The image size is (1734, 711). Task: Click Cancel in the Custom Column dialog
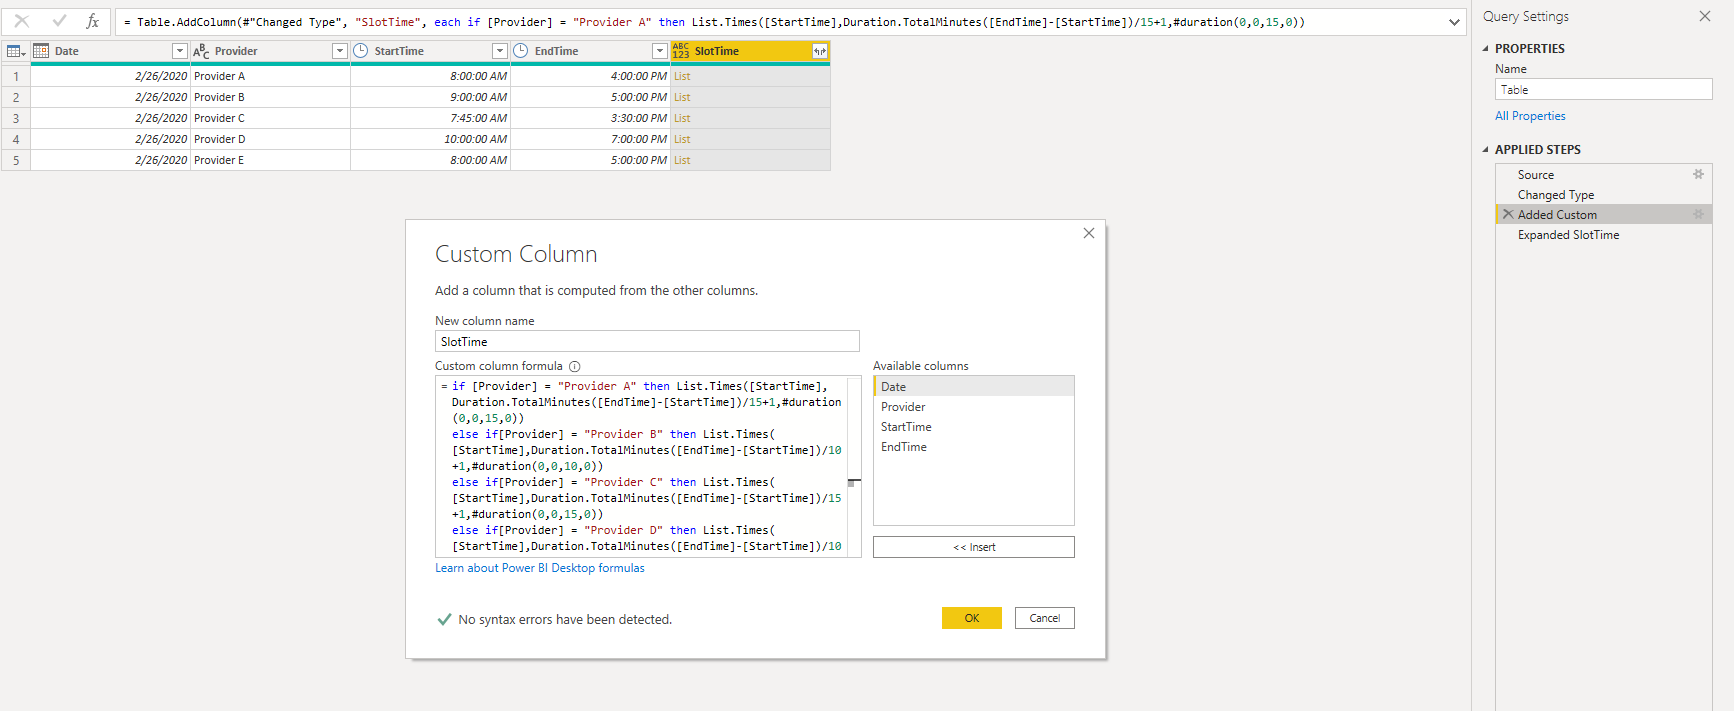click(x=1044, y=618)
